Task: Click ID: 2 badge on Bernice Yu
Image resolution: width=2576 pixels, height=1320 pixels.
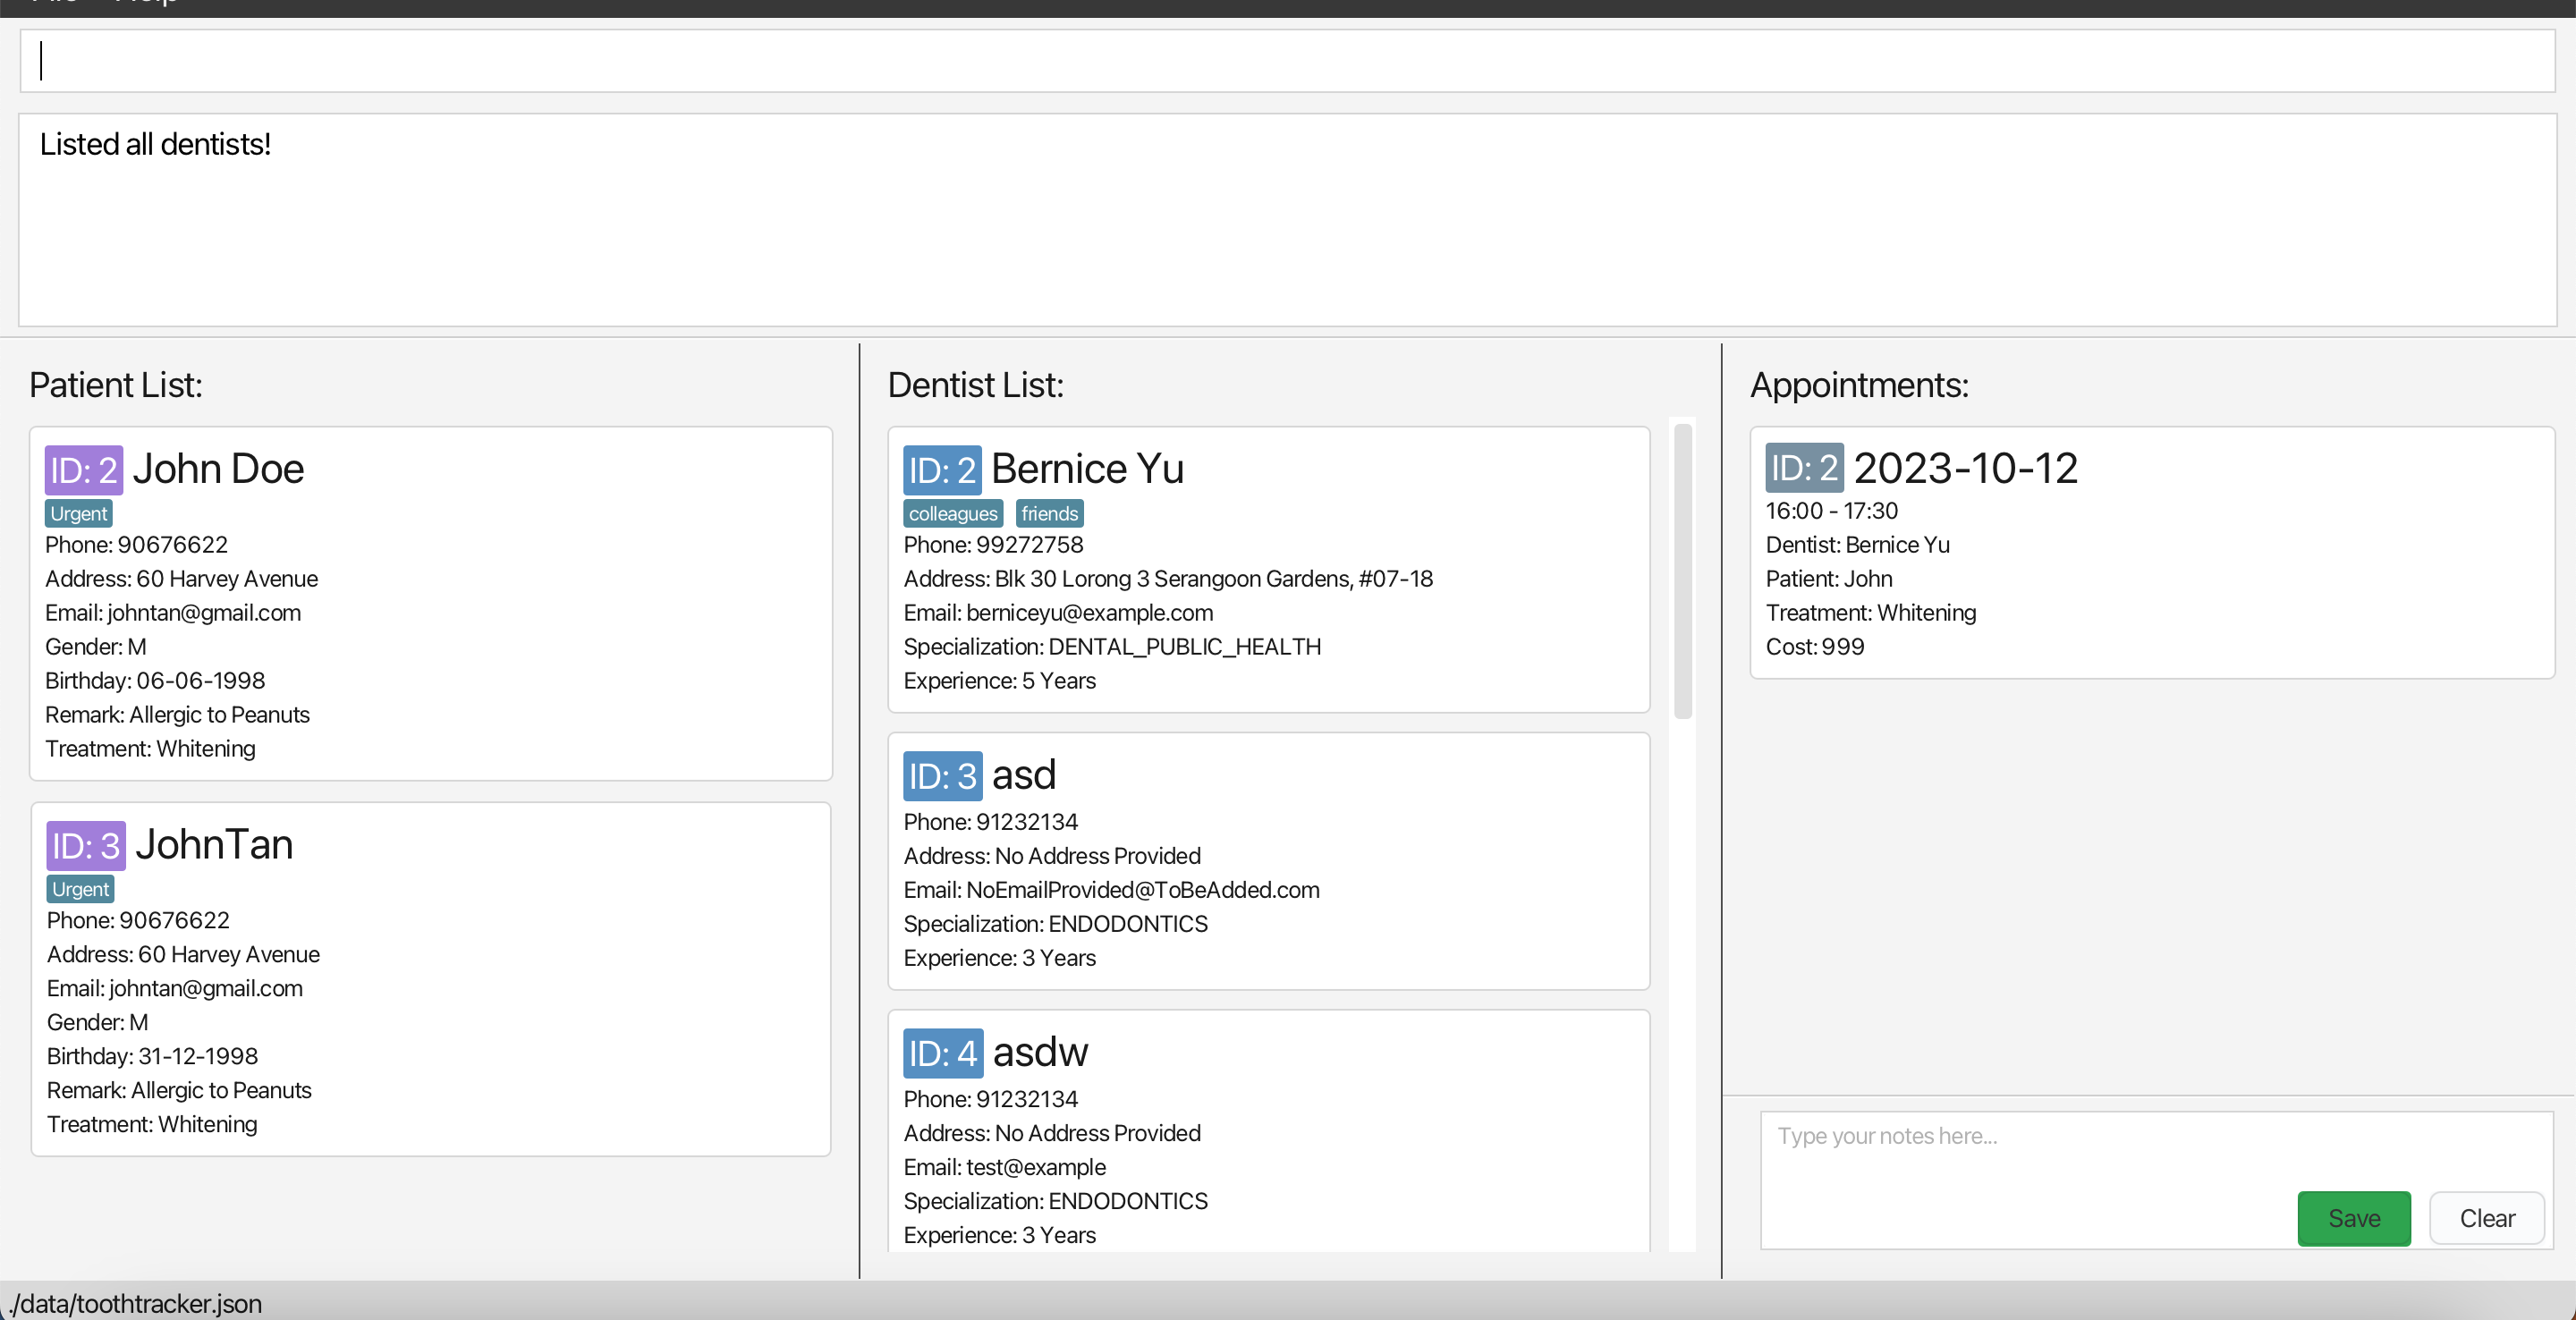Action: point(942,470)
